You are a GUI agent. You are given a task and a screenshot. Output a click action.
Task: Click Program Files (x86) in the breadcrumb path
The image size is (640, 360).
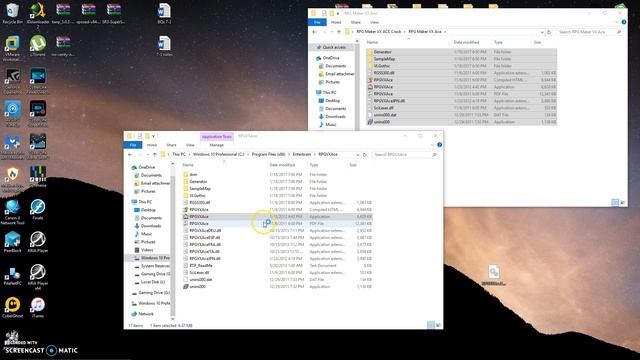(269, 154)
